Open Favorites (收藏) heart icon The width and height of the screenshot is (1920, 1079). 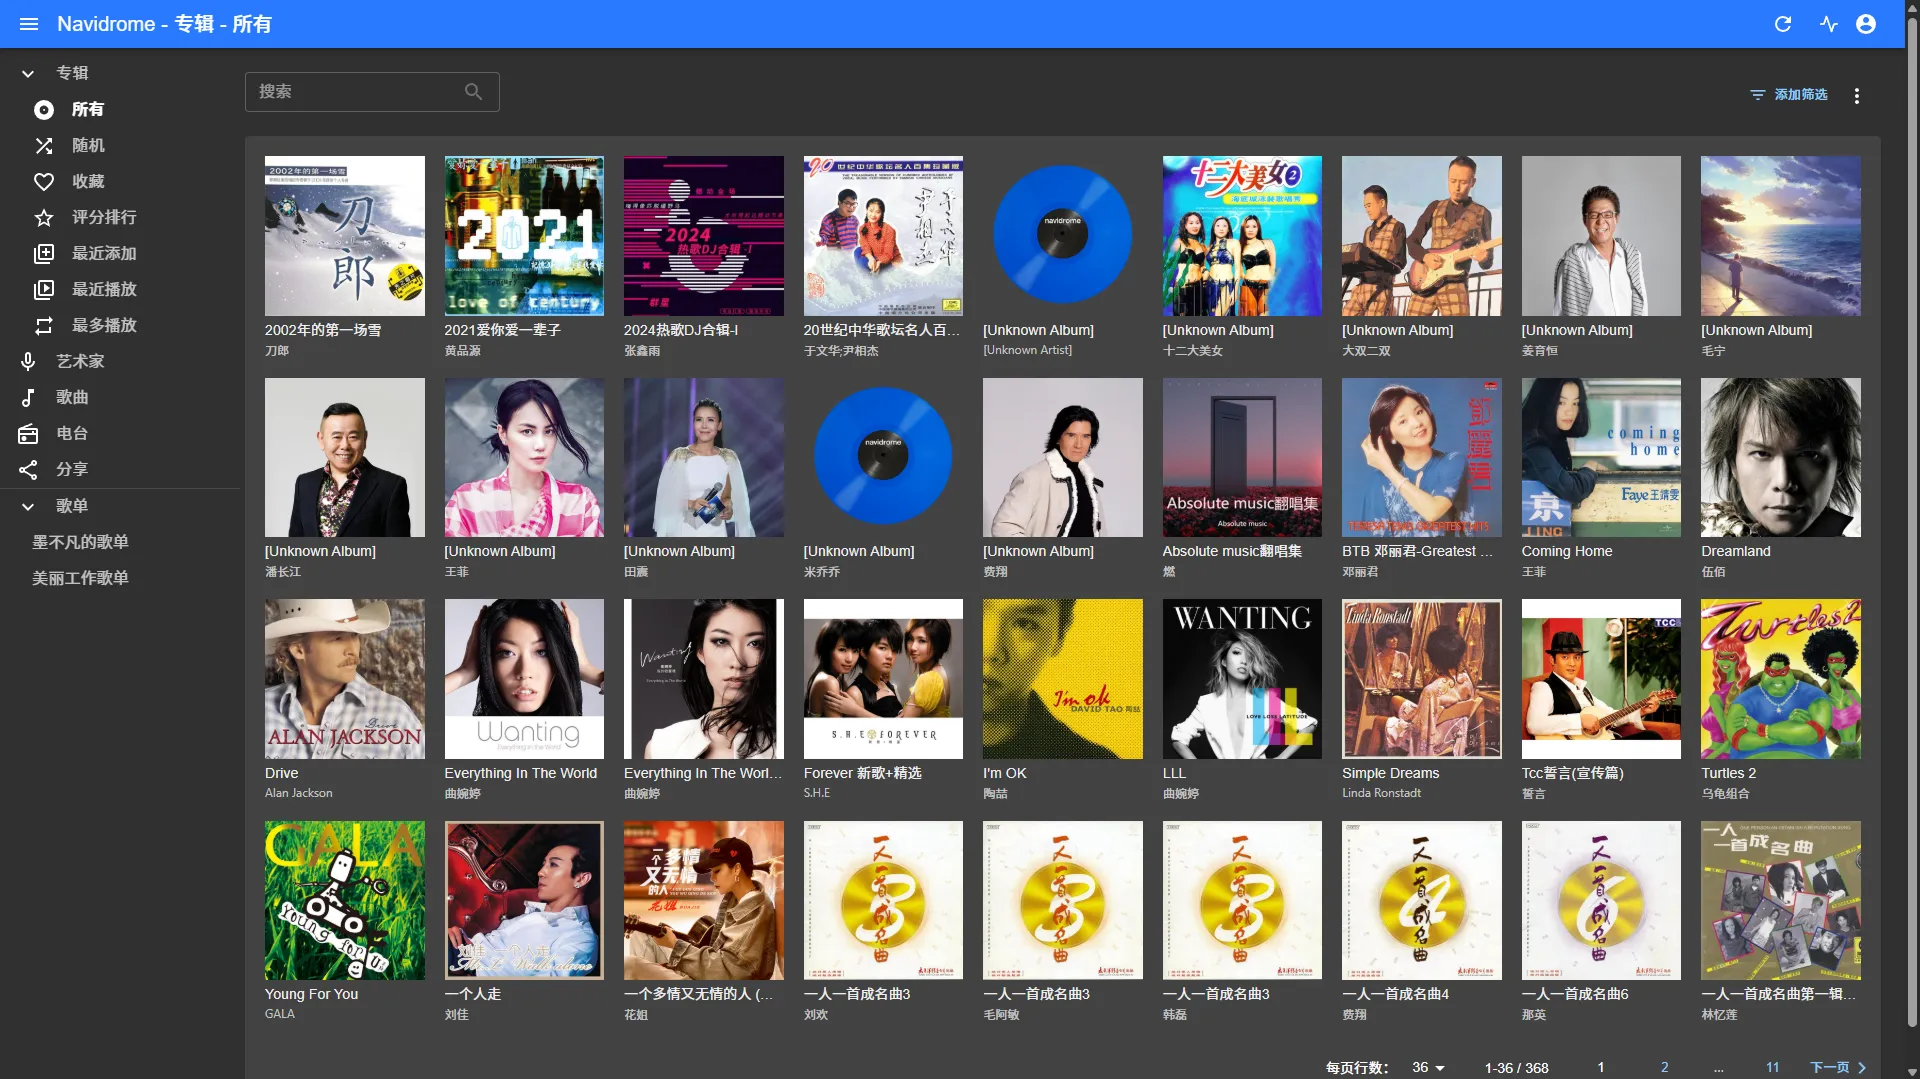[x=44, y=182]
